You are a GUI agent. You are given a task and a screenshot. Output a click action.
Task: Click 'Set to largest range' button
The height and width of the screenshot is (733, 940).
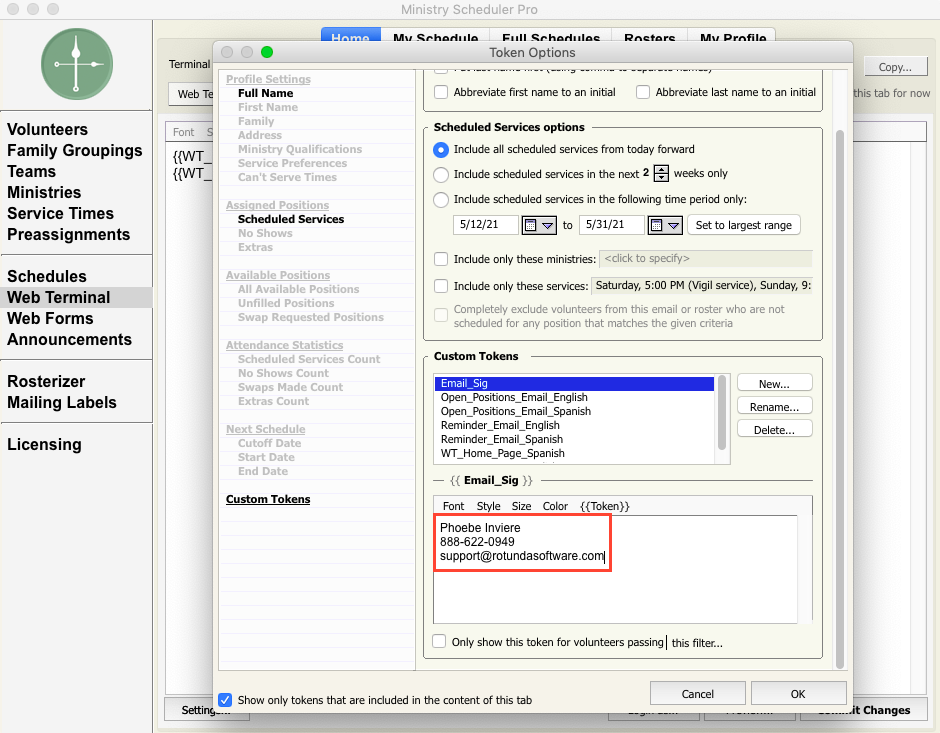click(x=743, y=225)
